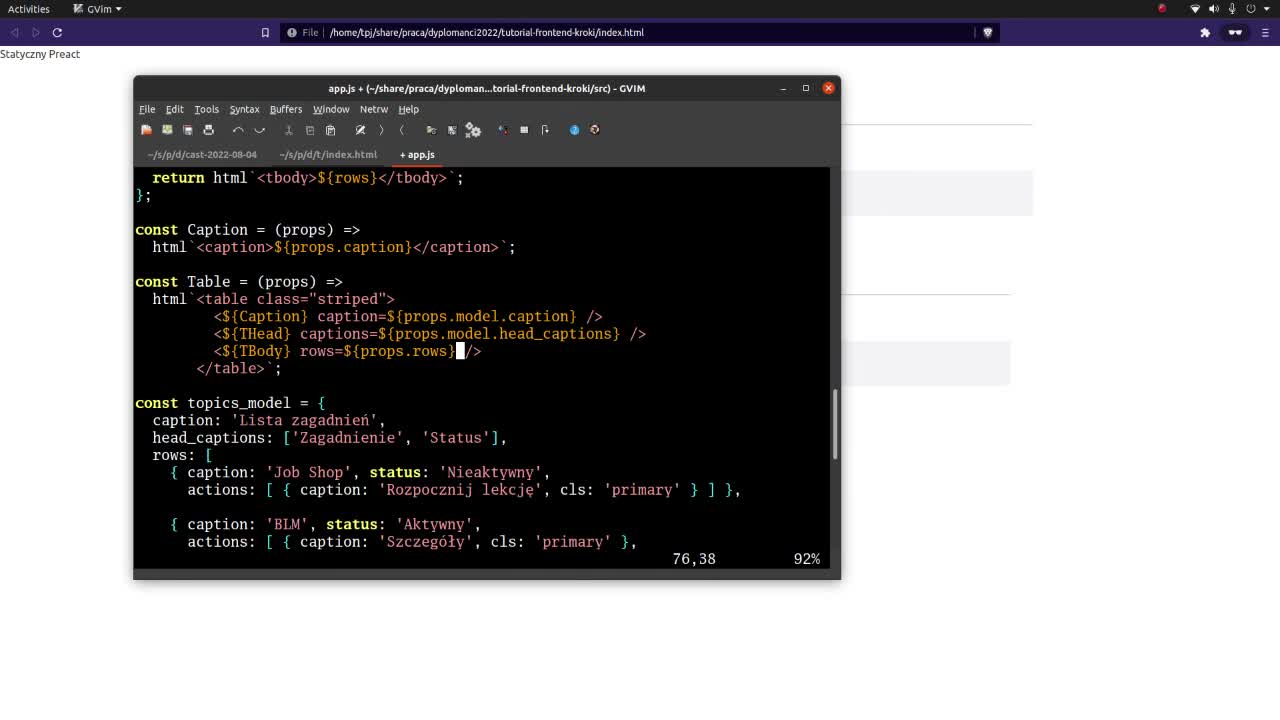
Task: Save the current Vim session
Action: click(x=452, y=130)
